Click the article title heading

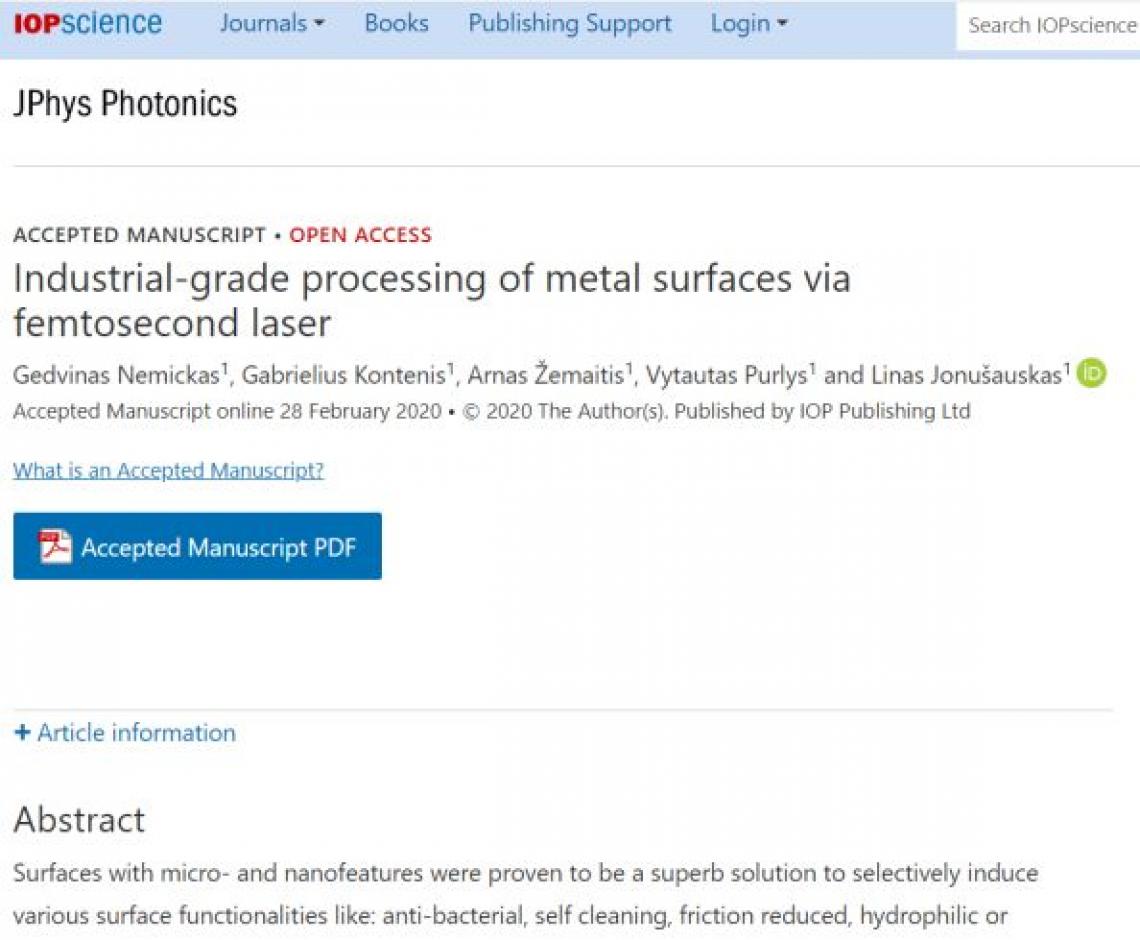point(432,300)
